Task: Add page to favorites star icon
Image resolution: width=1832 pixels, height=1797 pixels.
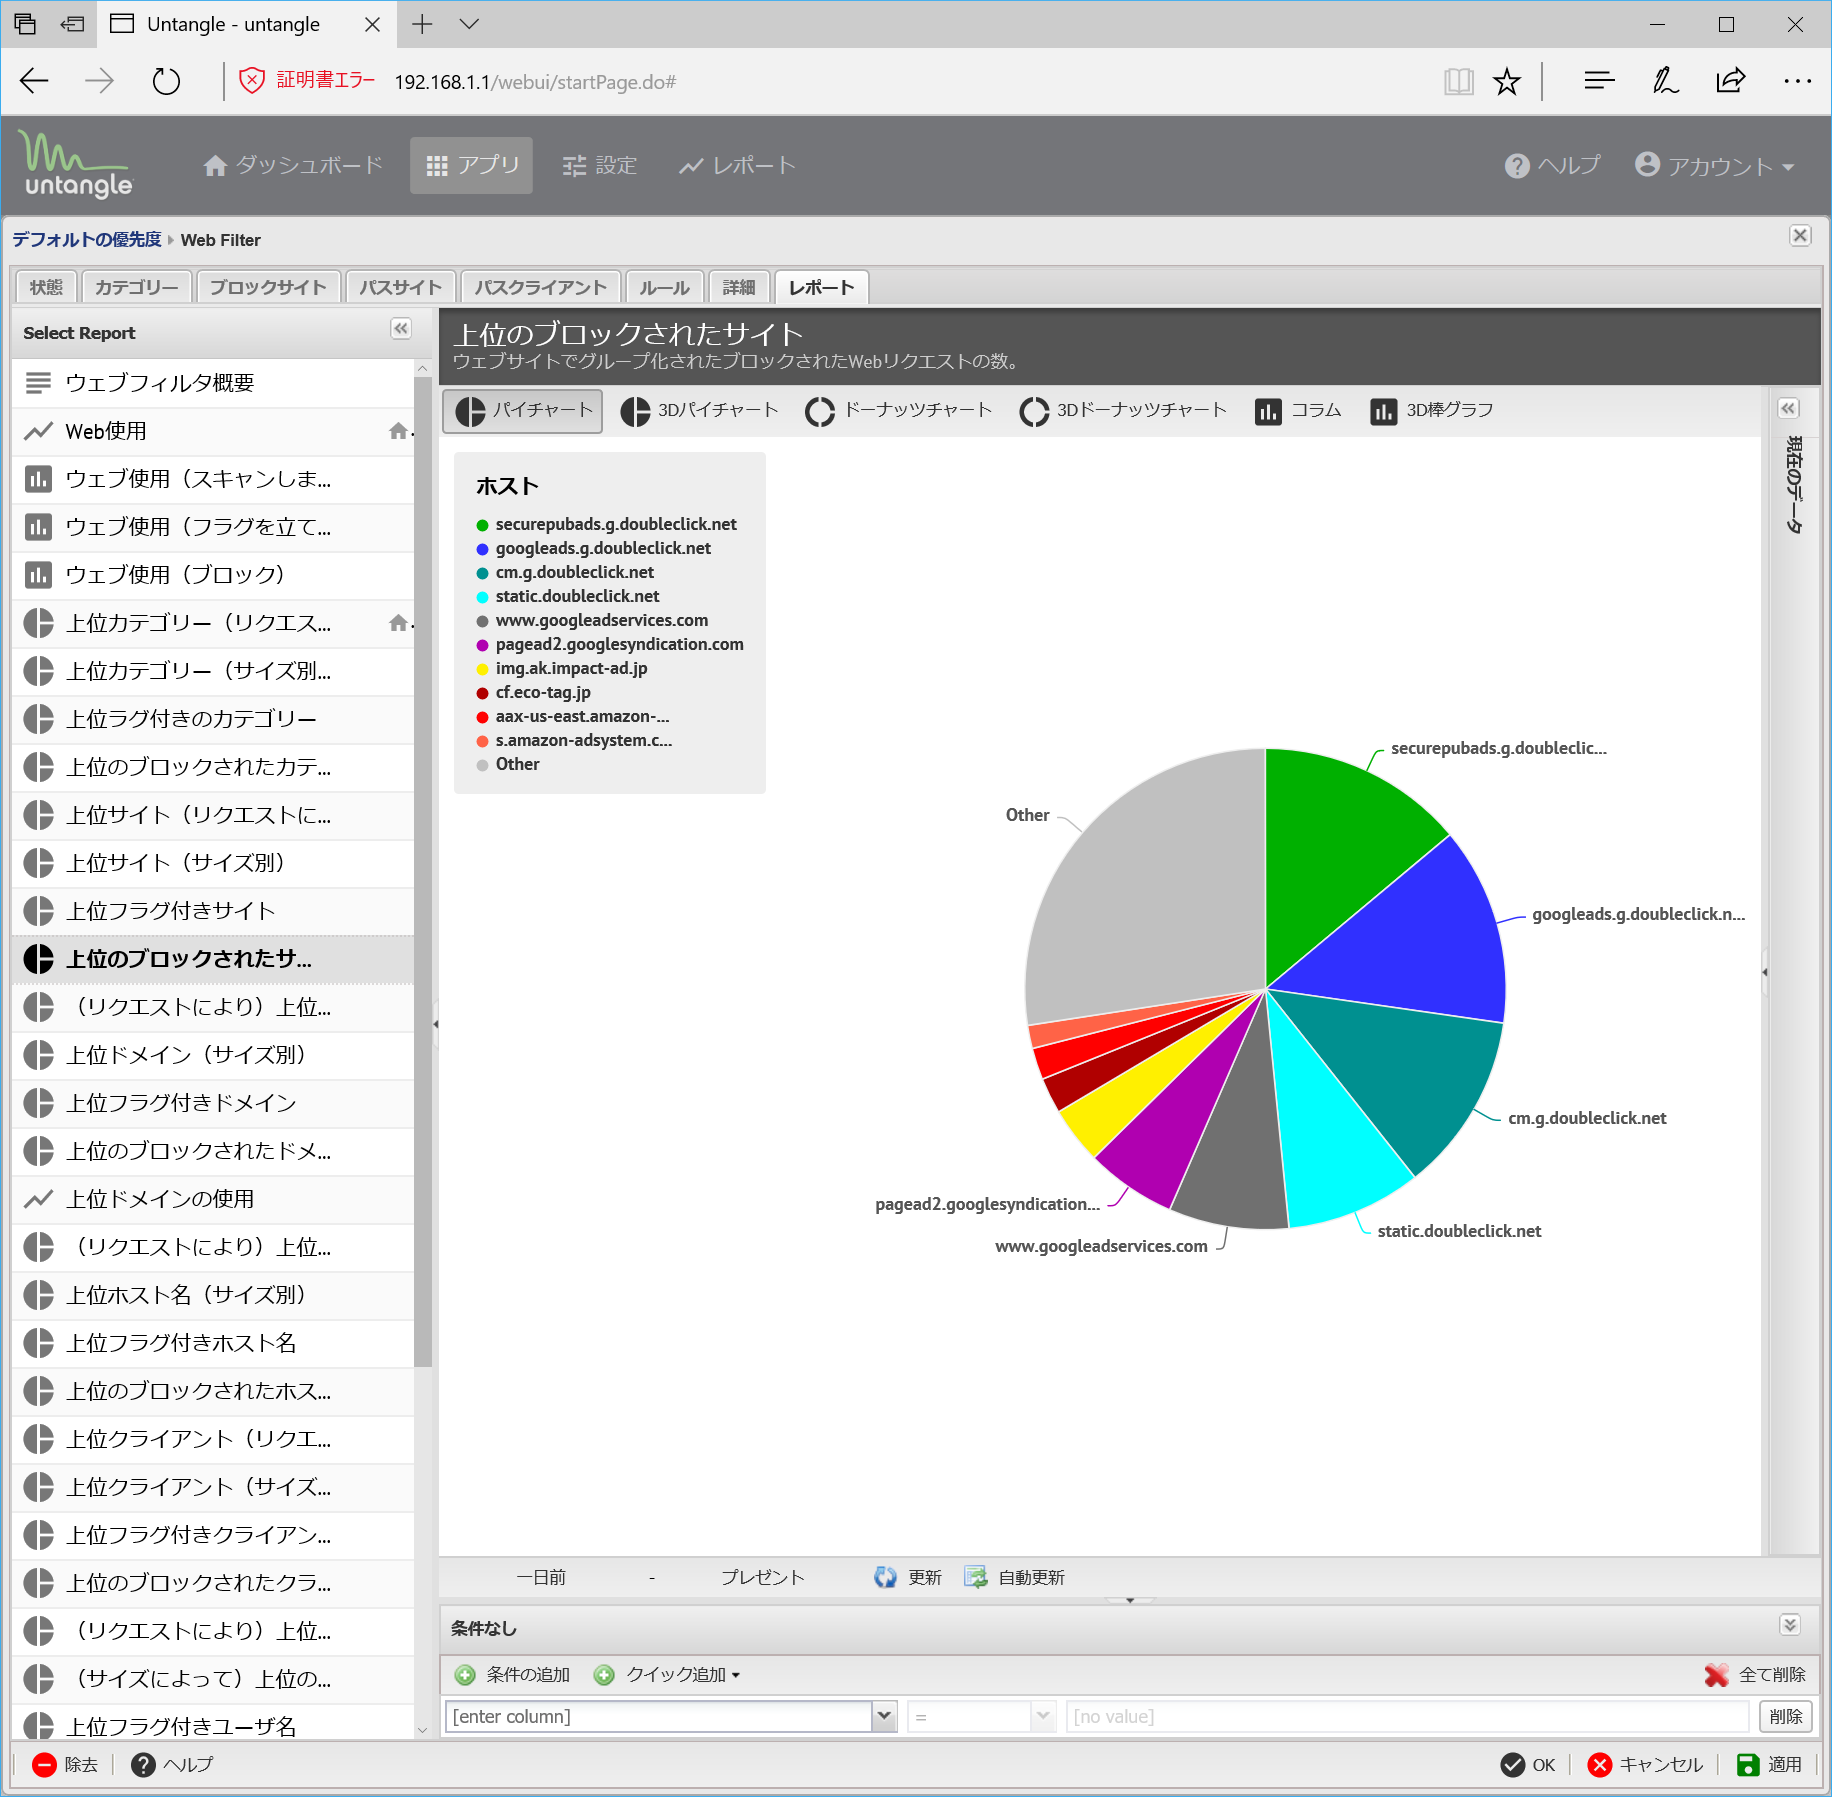Action: click(x=1506, y=82)
